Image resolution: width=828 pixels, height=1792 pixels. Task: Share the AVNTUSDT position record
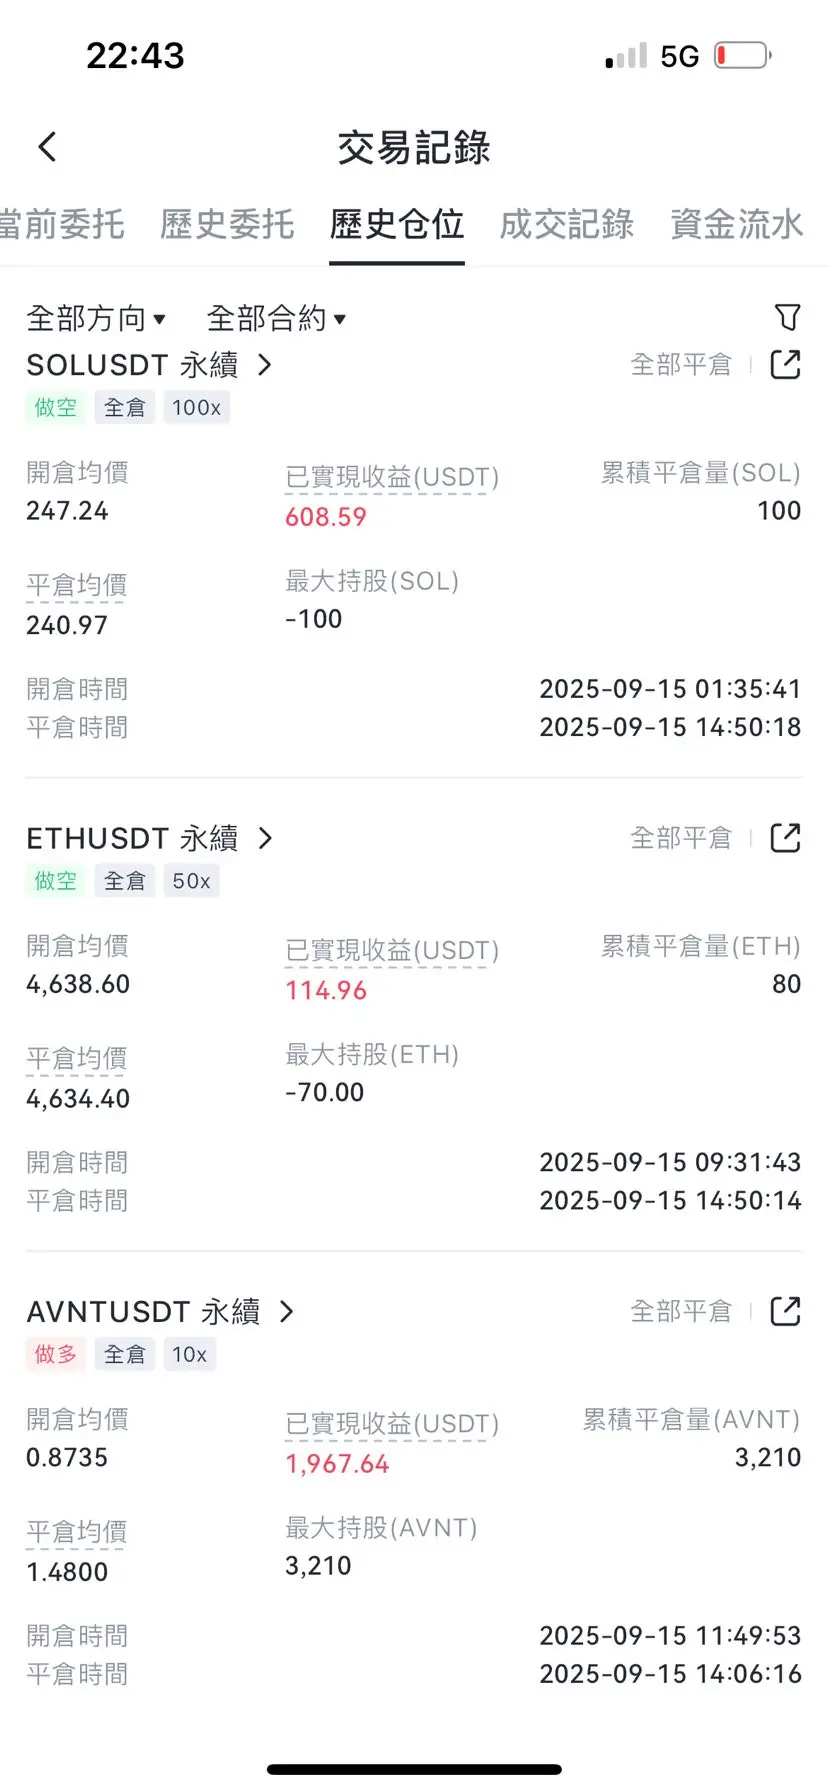coord(786,1311)
